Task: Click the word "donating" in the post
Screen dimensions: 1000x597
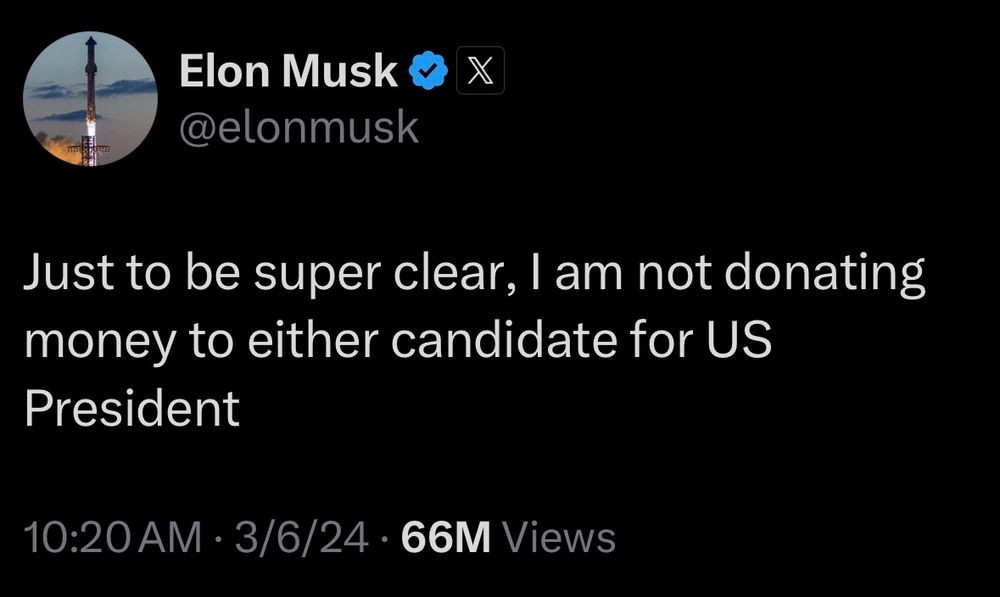Action: click(825, 275)
